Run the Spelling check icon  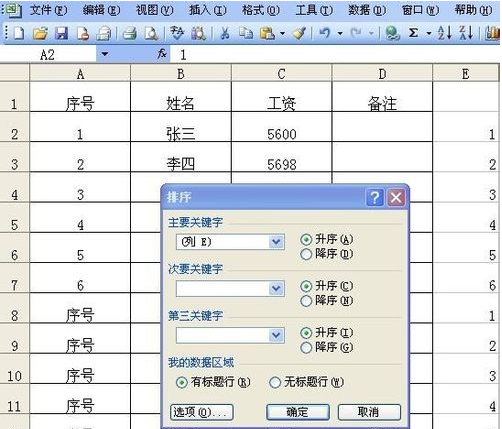(x=177, y=33)
